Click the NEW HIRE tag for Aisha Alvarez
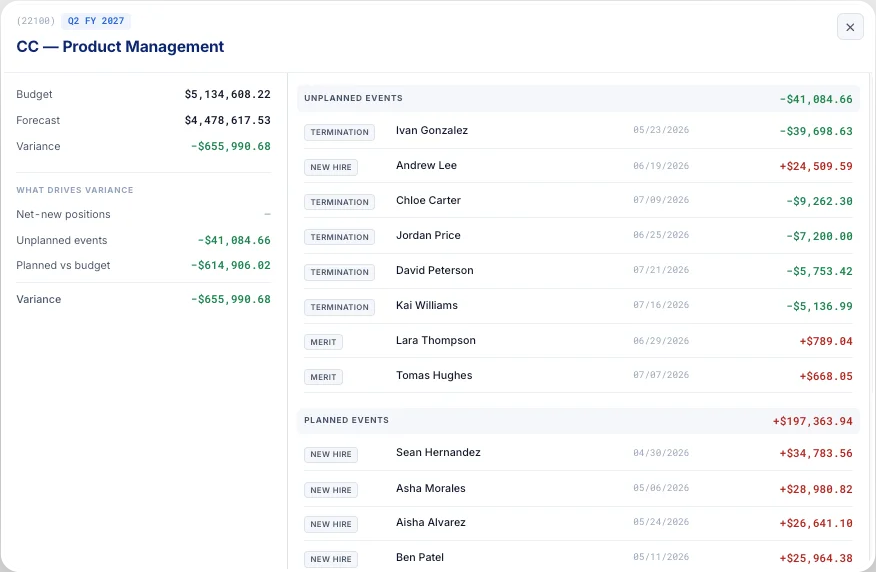The image size is (876, 572). [331, 524]
